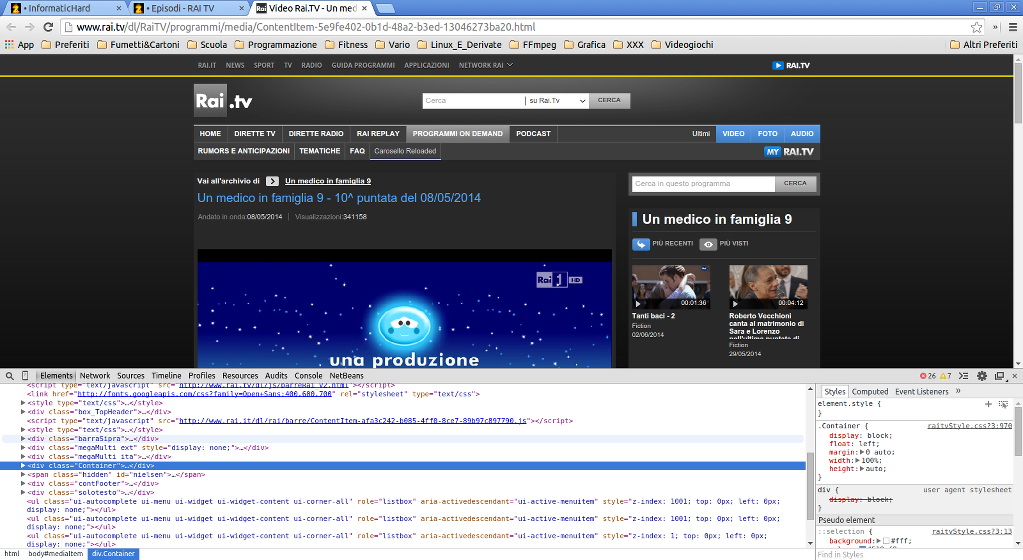Select the AUDIO filter button

click(802, 134)
